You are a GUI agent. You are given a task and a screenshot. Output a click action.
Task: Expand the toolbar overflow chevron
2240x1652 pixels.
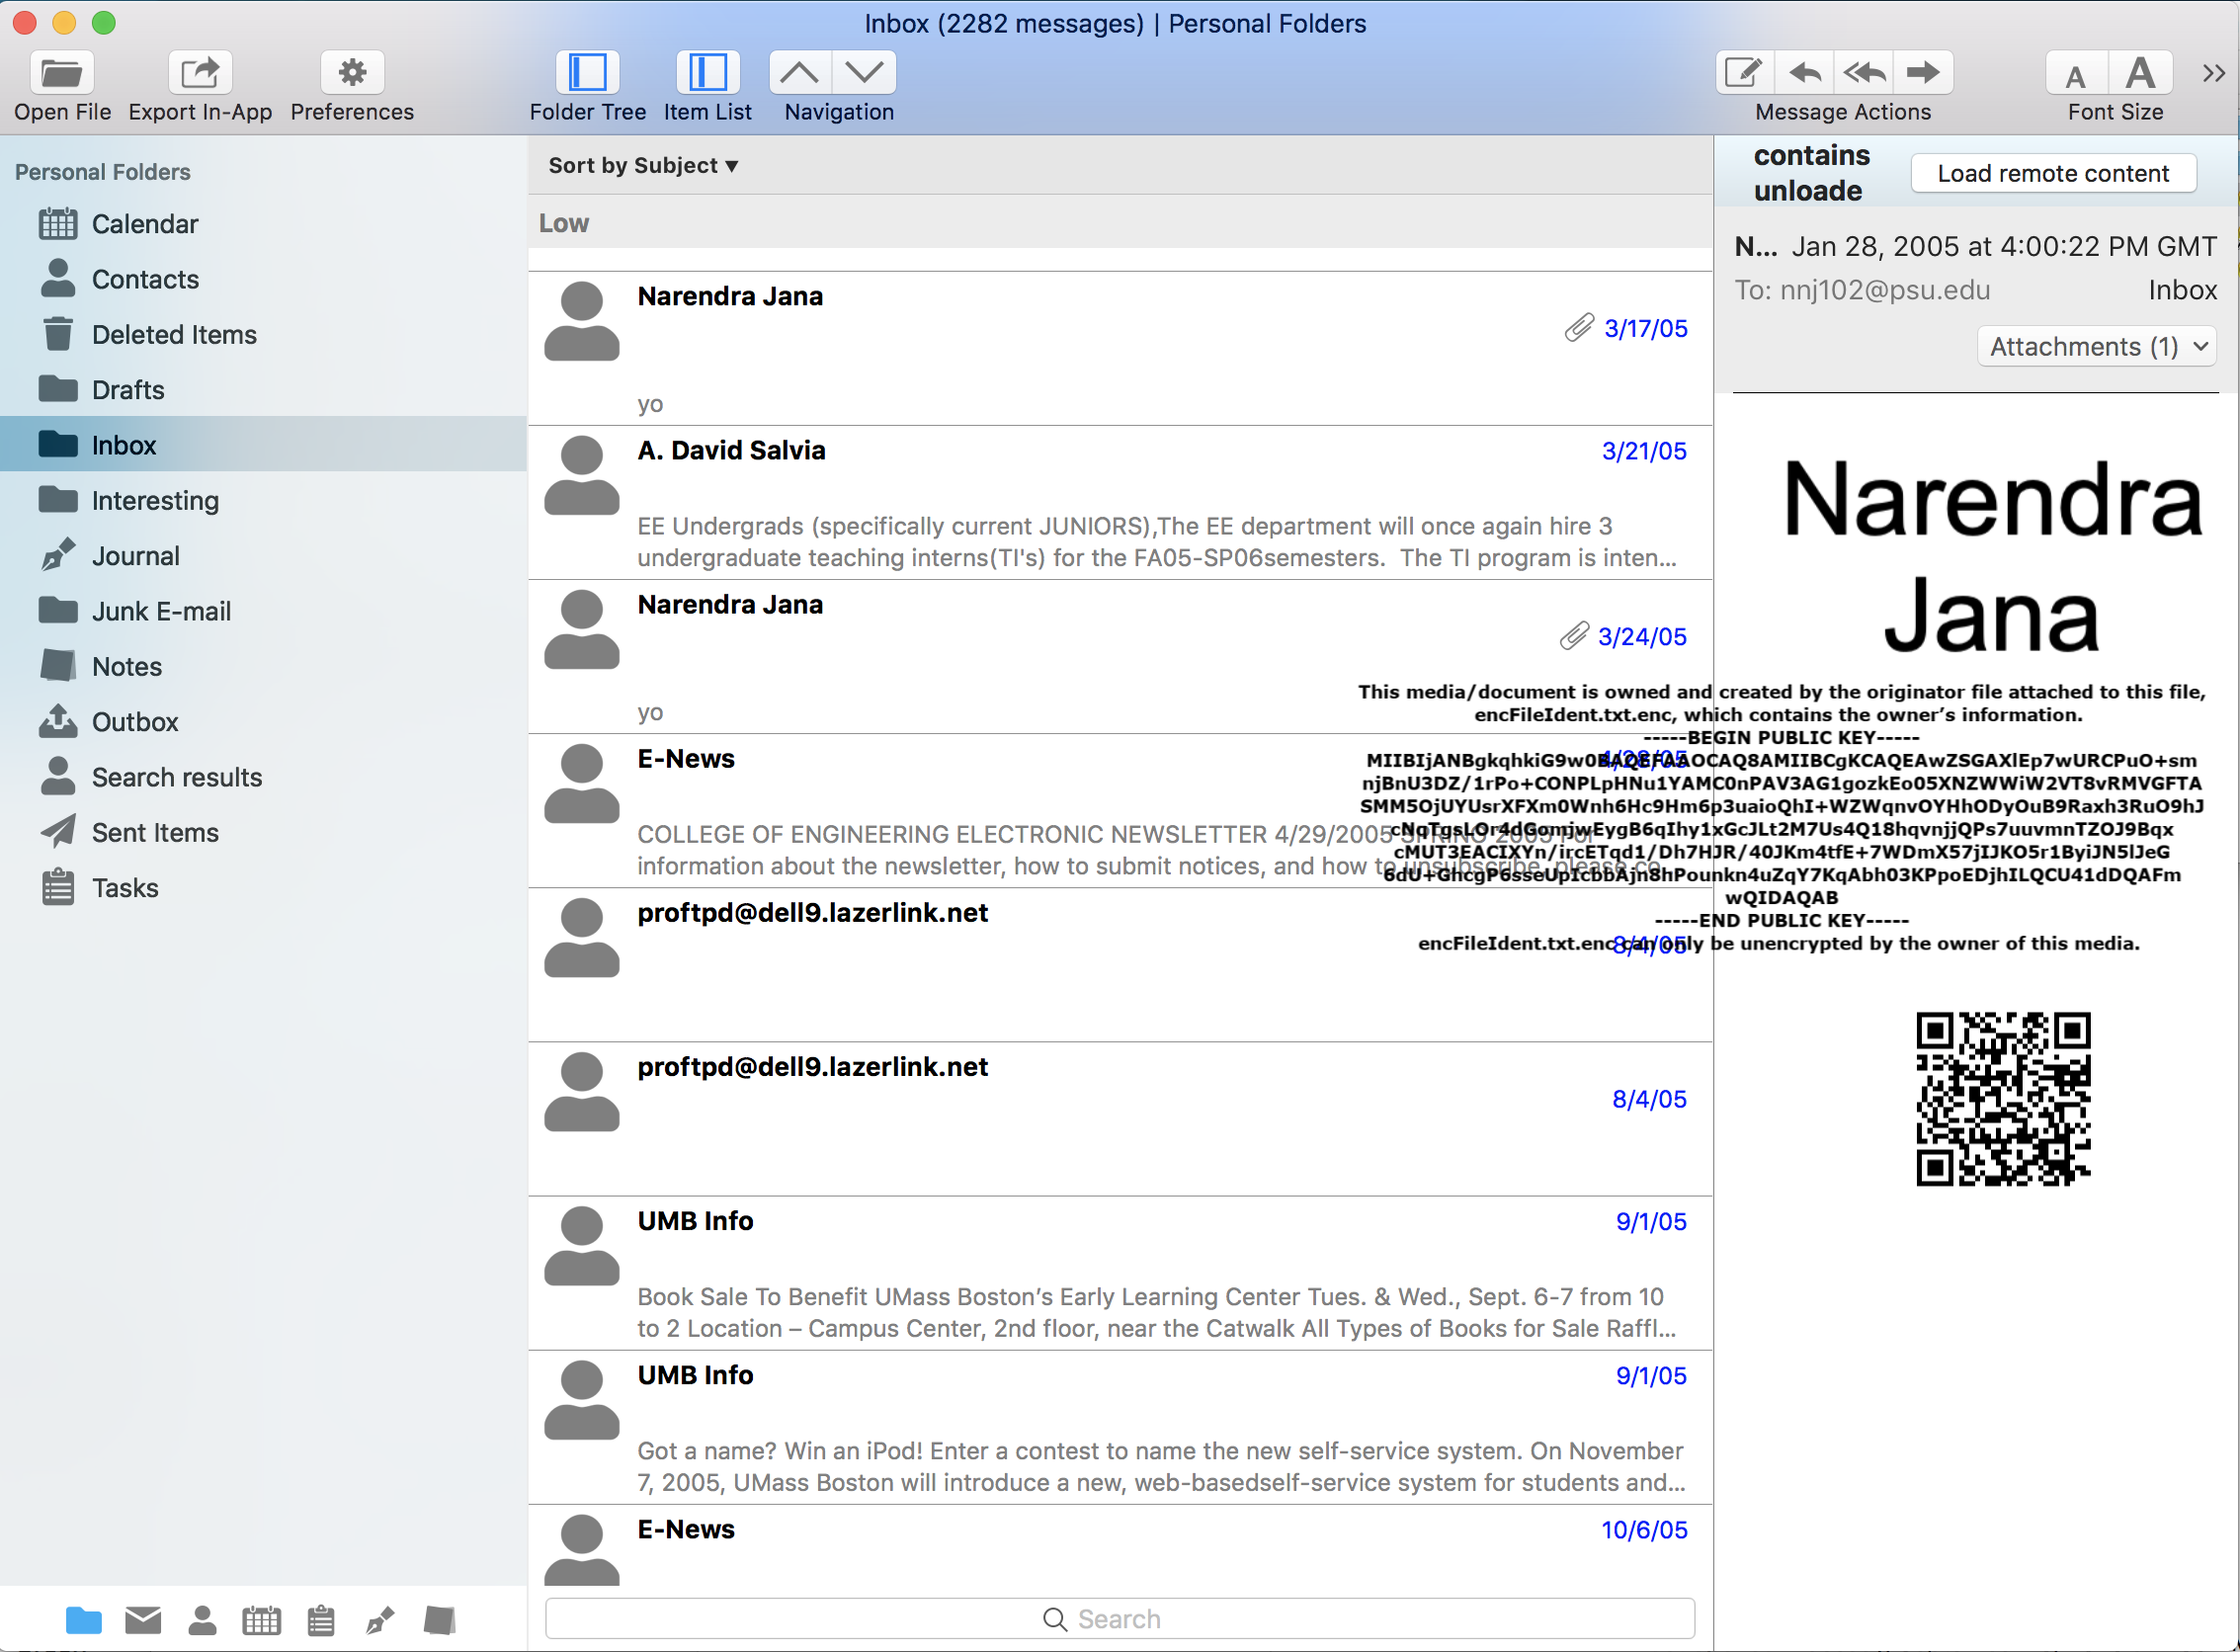tap(2213, 73)
